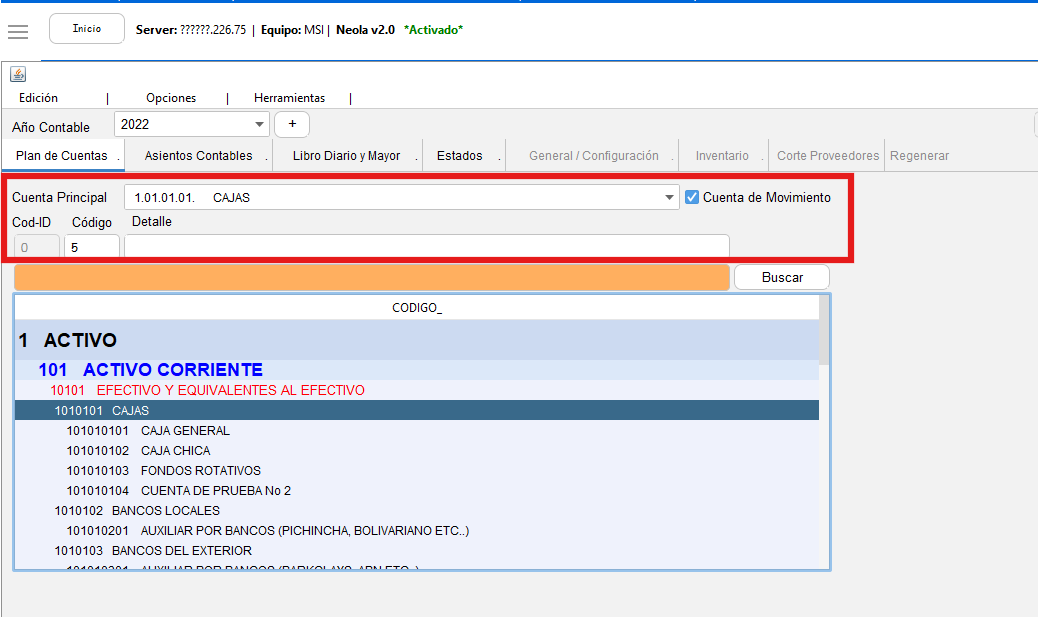The width and height of the screenshot is (1038, 617).
Task: Select the BANCOS LOCALES account row
Action: (x=165, y=511)
